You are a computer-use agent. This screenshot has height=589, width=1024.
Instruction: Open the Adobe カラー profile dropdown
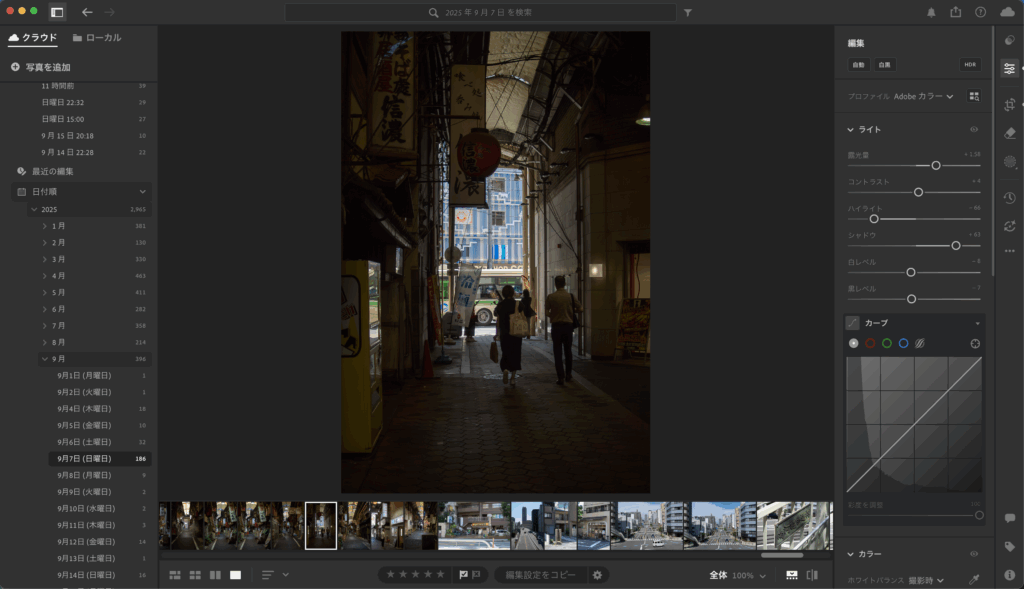[x=923, y=96]
